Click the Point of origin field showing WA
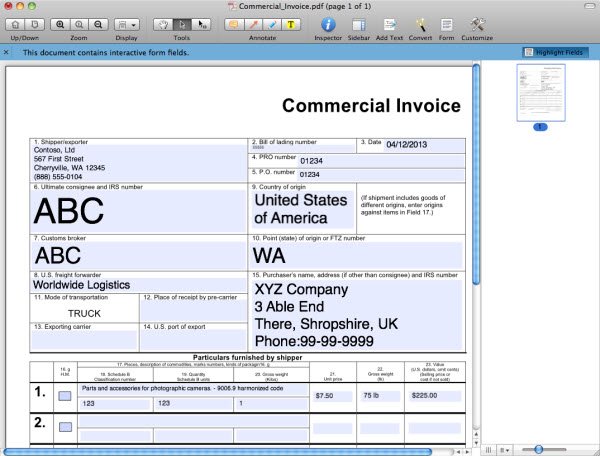The height and width of the screenshot is (456, 600). 357,256
